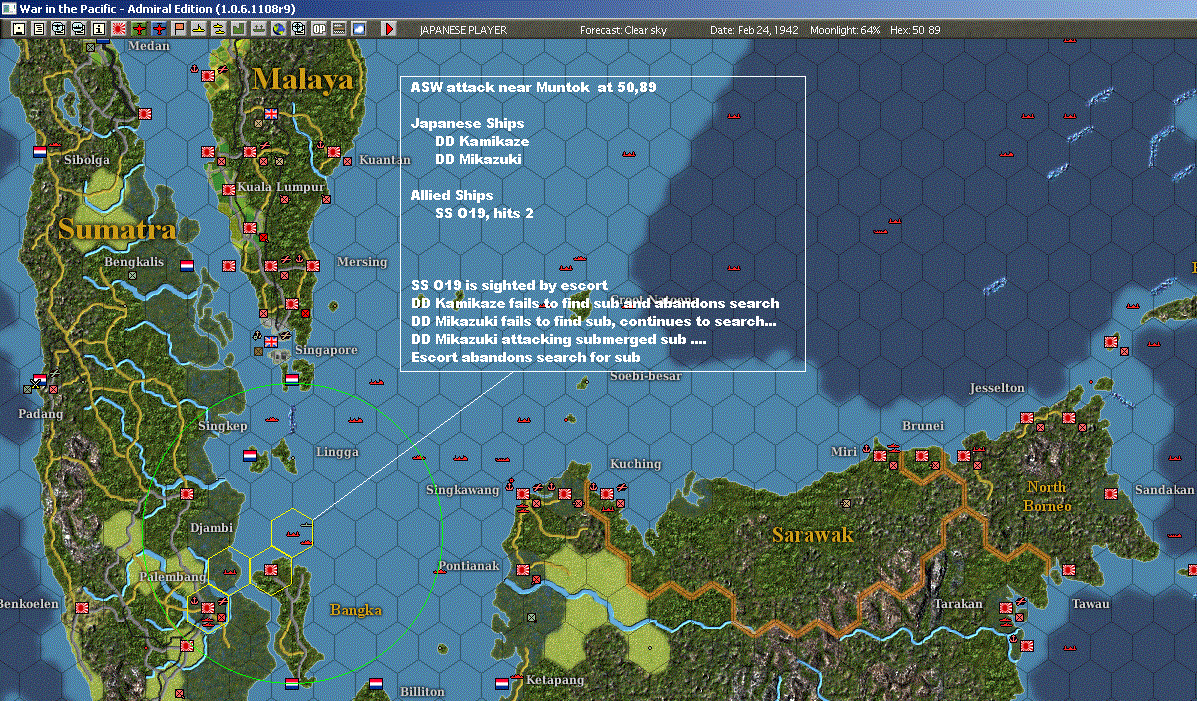The height and width of the screenshot is (701, 1197).
Task: Click the rising sun flag toolbar icon
Action: (119, 29)
